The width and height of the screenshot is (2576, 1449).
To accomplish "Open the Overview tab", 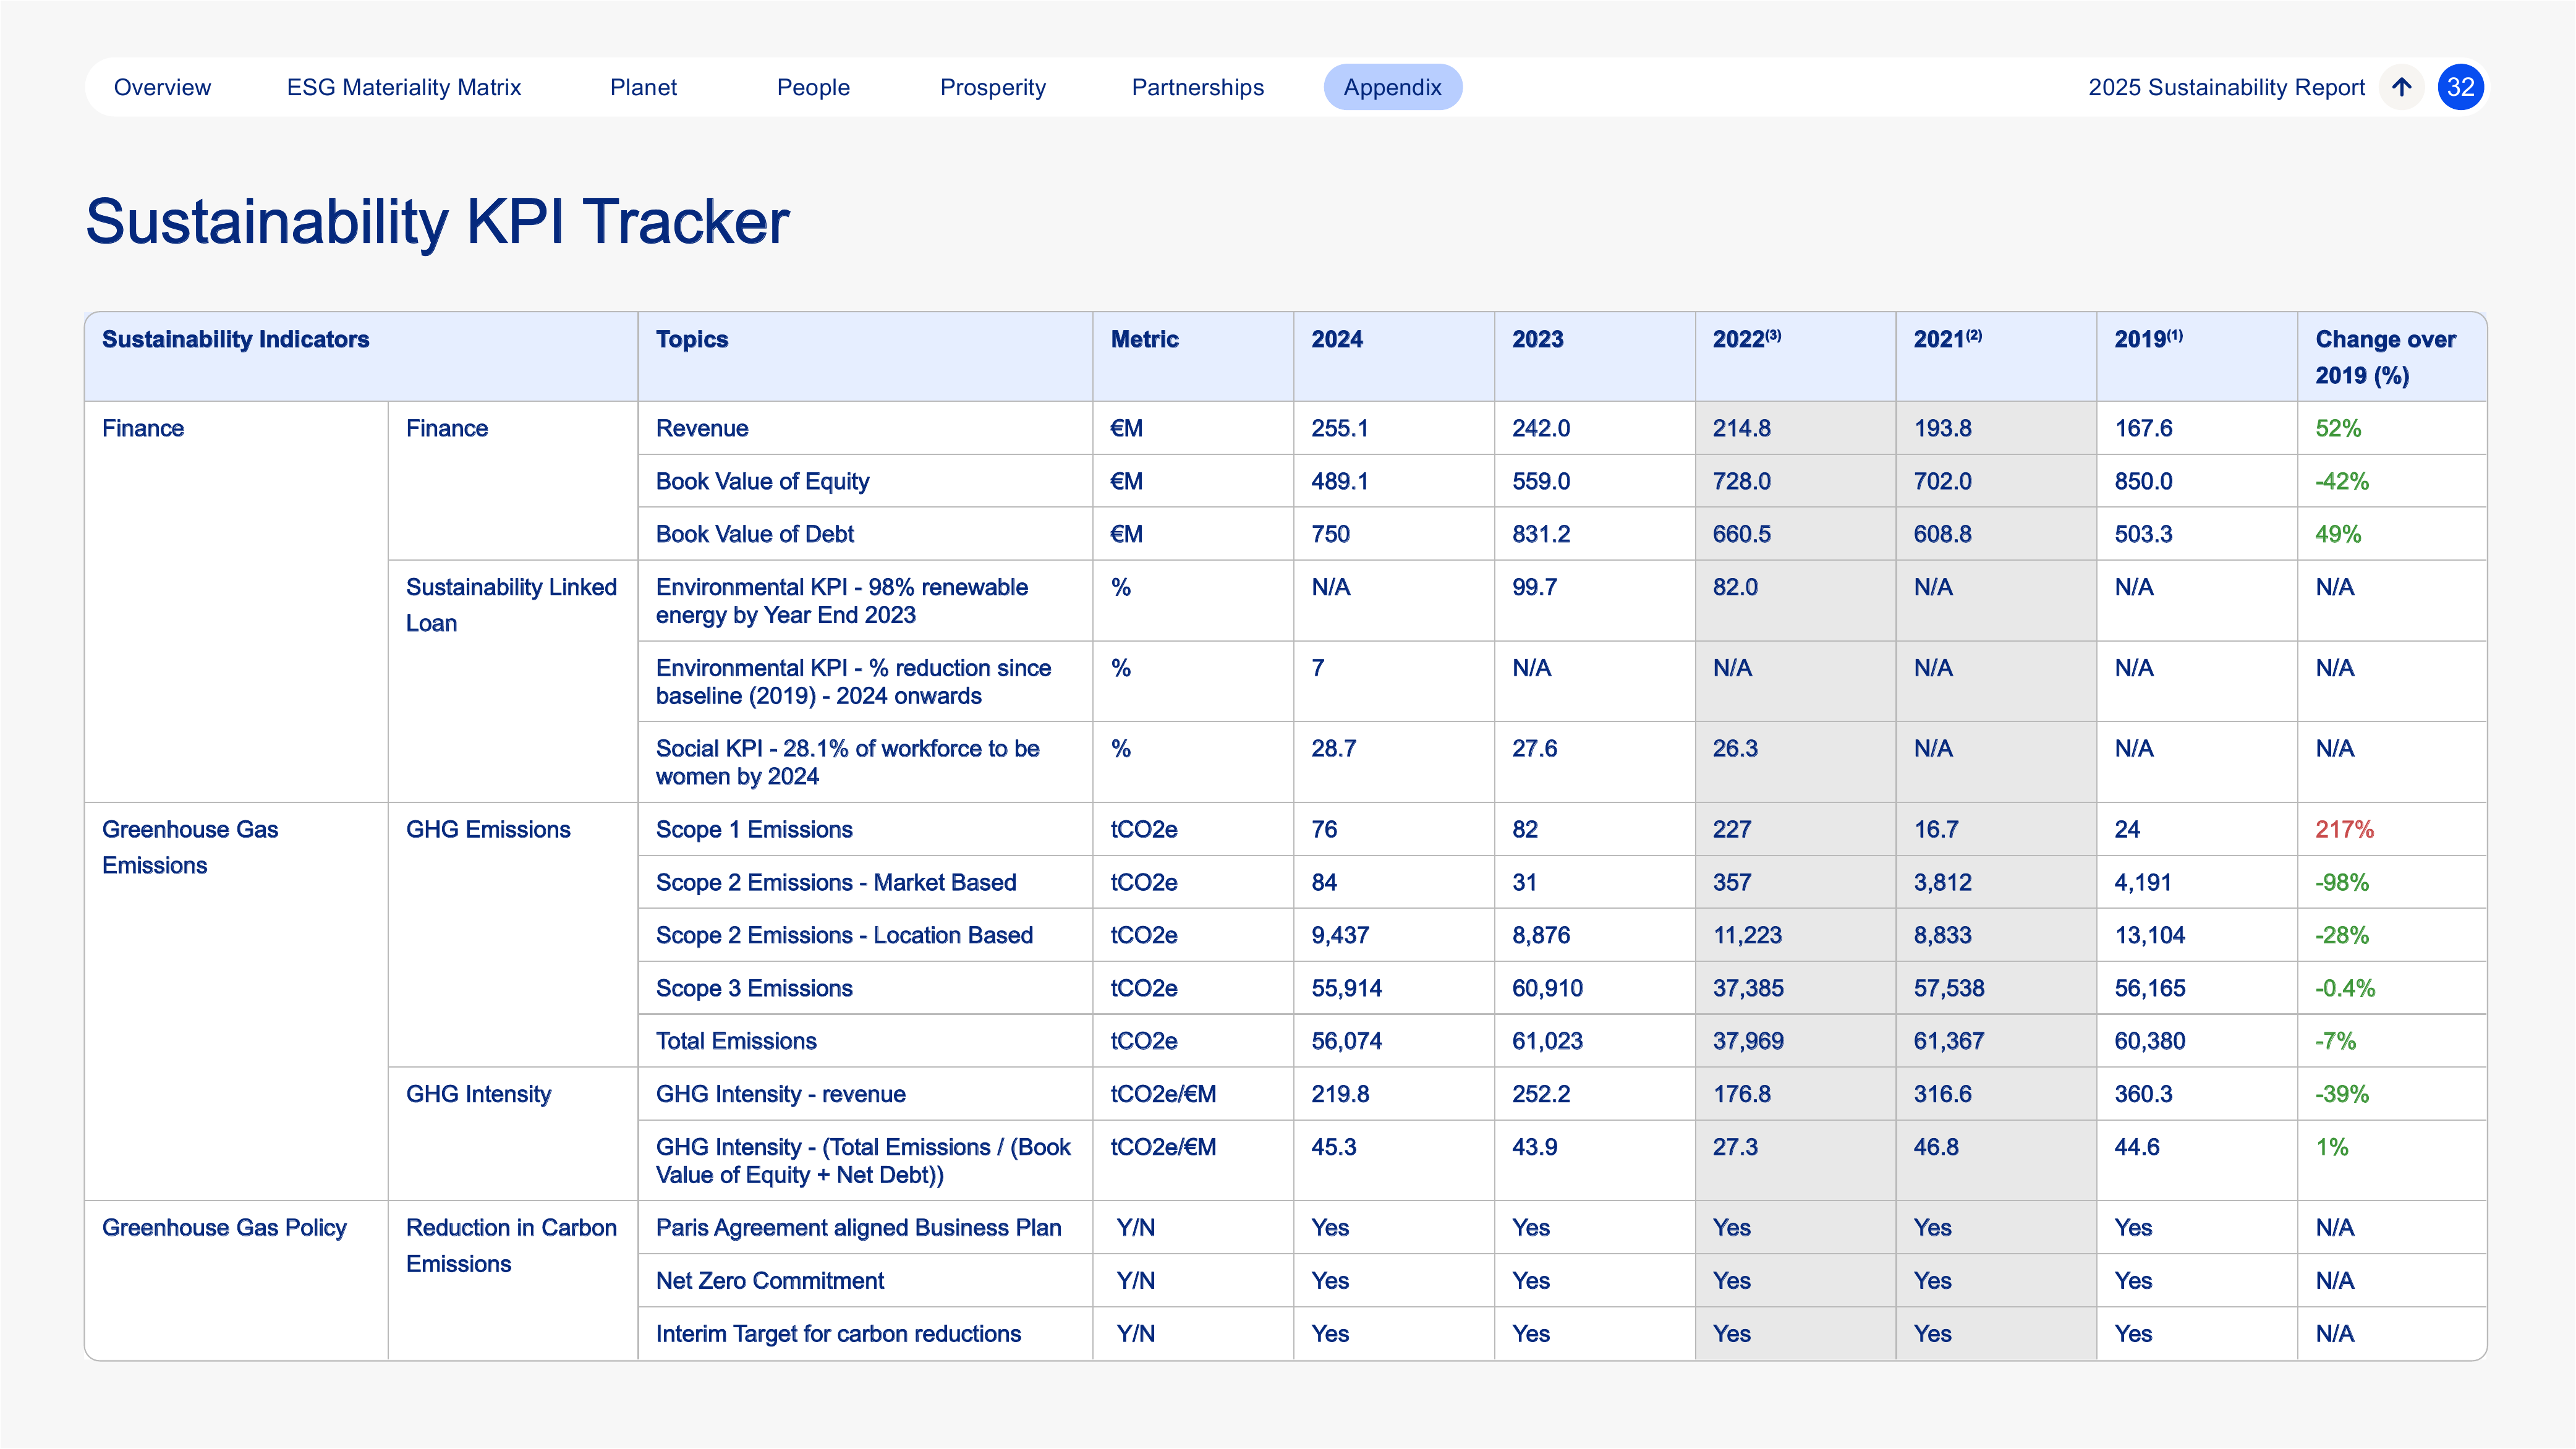I will click(x=162, y=87).
